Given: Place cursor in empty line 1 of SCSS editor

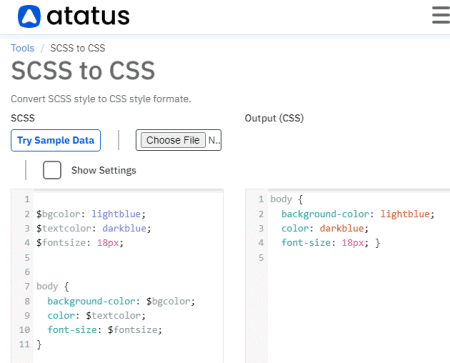Looking at the screenshot, I should click(x=128, y=199).
